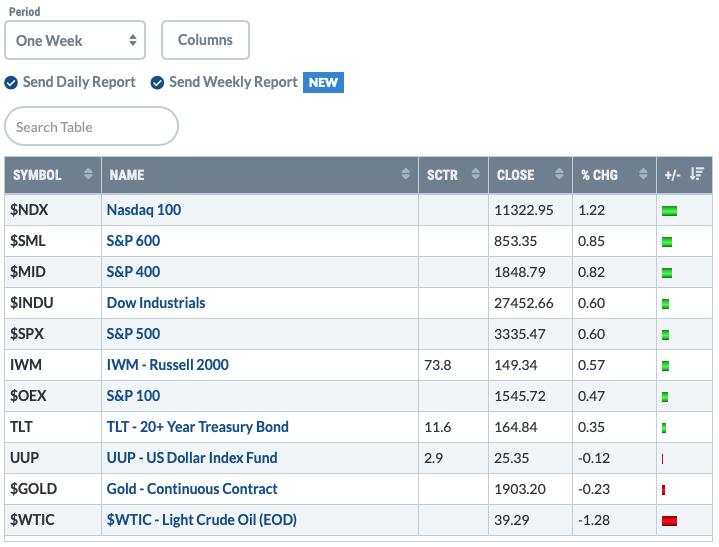The image size is (719, 547).
Task: Click the green change bar for $SML
Action: 667,242
